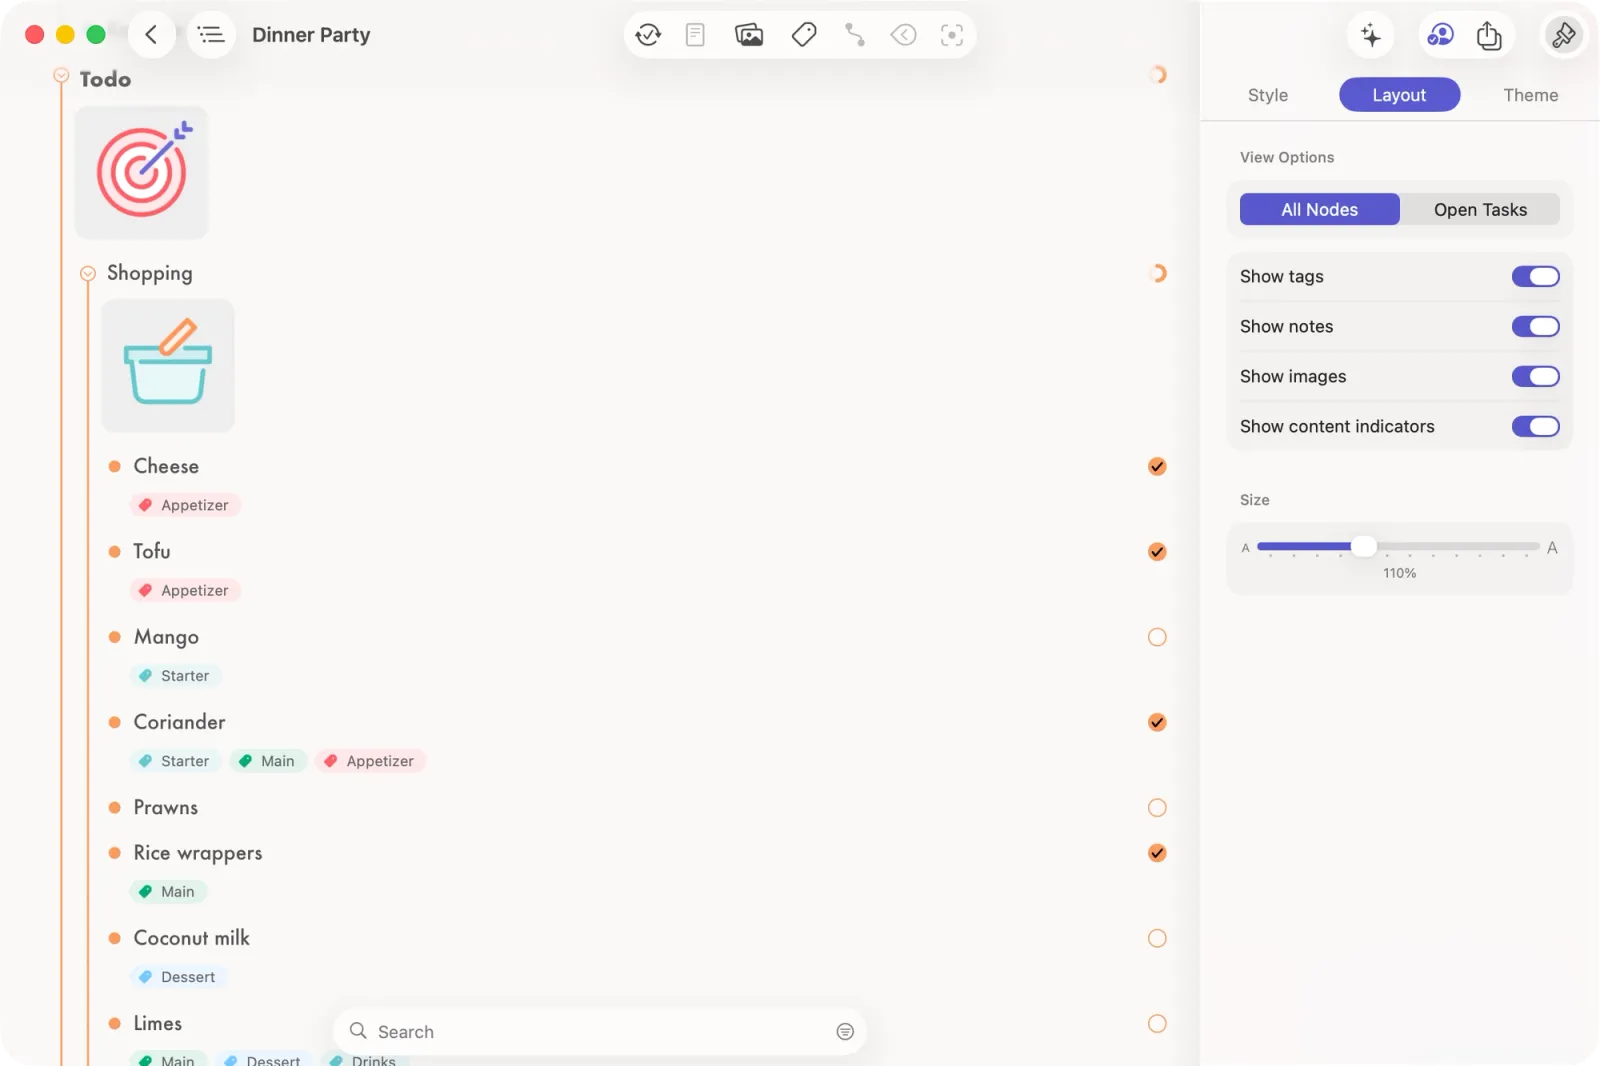
Task: Select the Prawns item text
Action: pos(166,808)
